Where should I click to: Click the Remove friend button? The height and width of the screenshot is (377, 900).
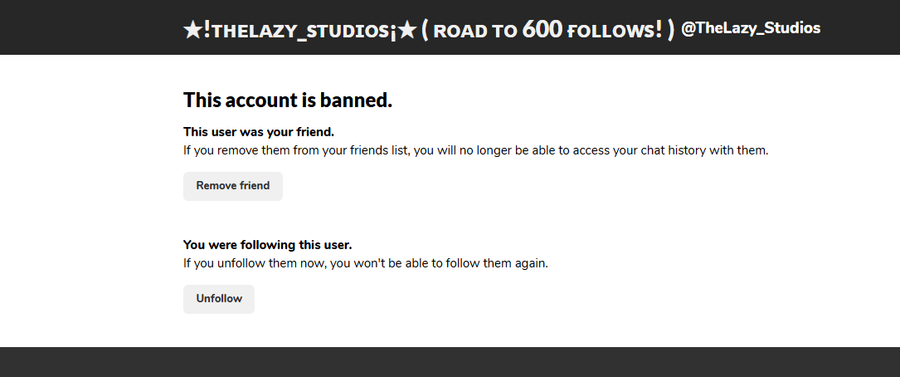point(232,186)
